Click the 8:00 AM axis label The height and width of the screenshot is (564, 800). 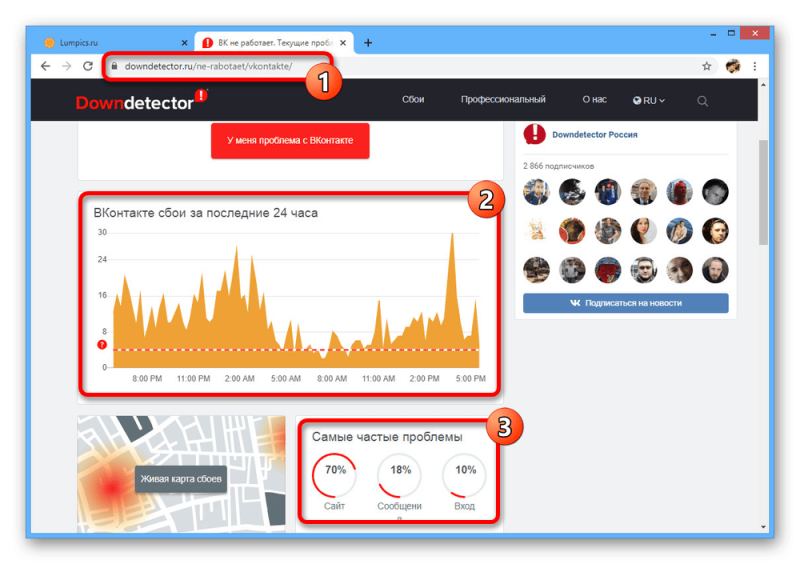332,378
